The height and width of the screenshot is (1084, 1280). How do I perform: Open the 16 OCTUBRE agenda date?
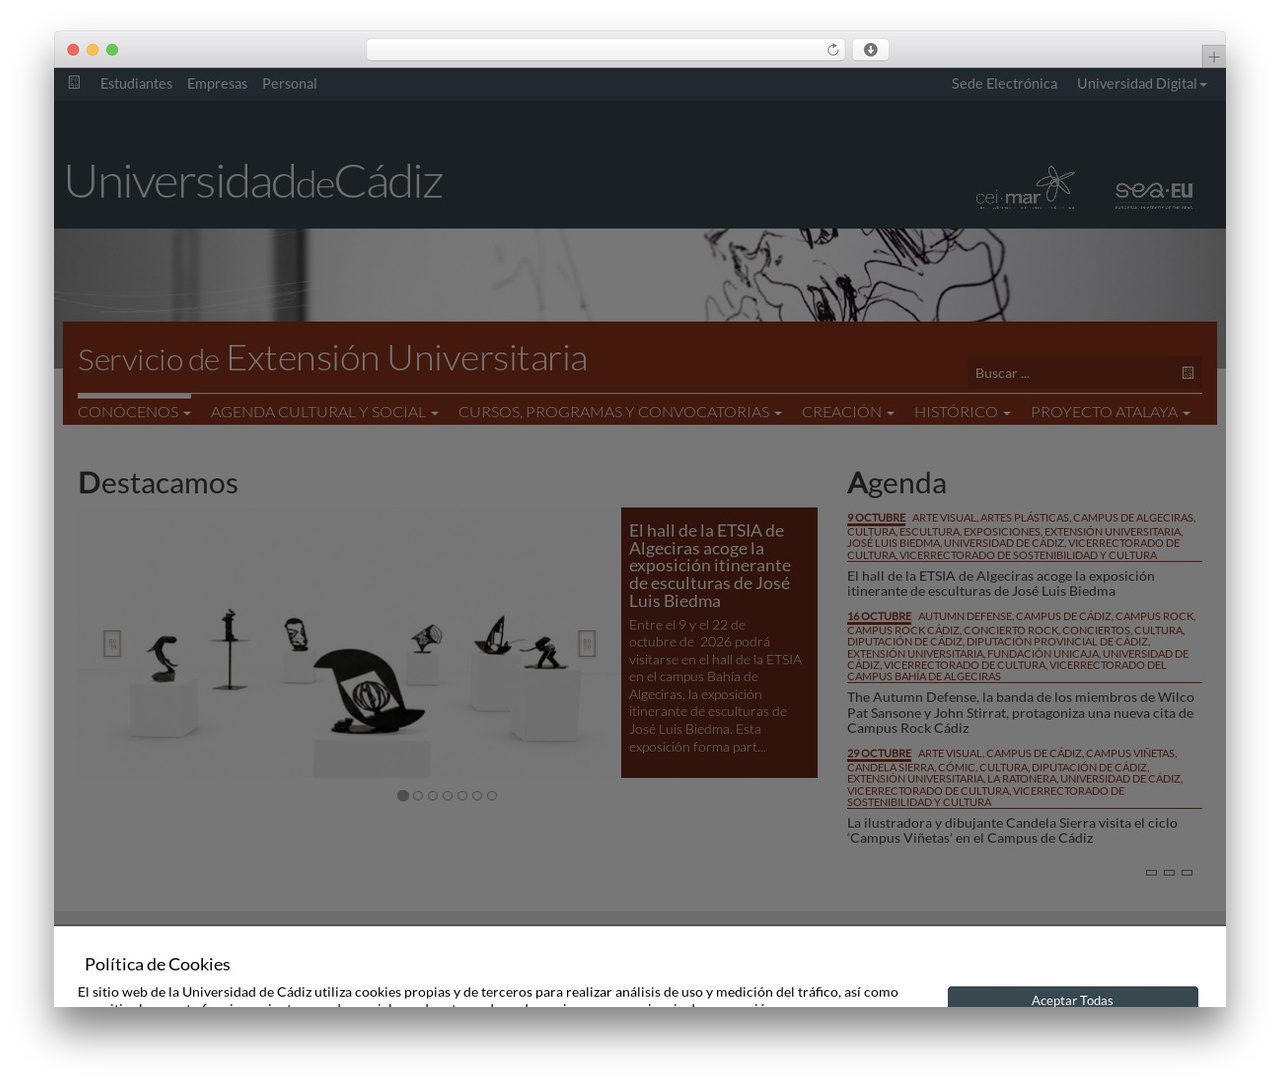(879, 617)
